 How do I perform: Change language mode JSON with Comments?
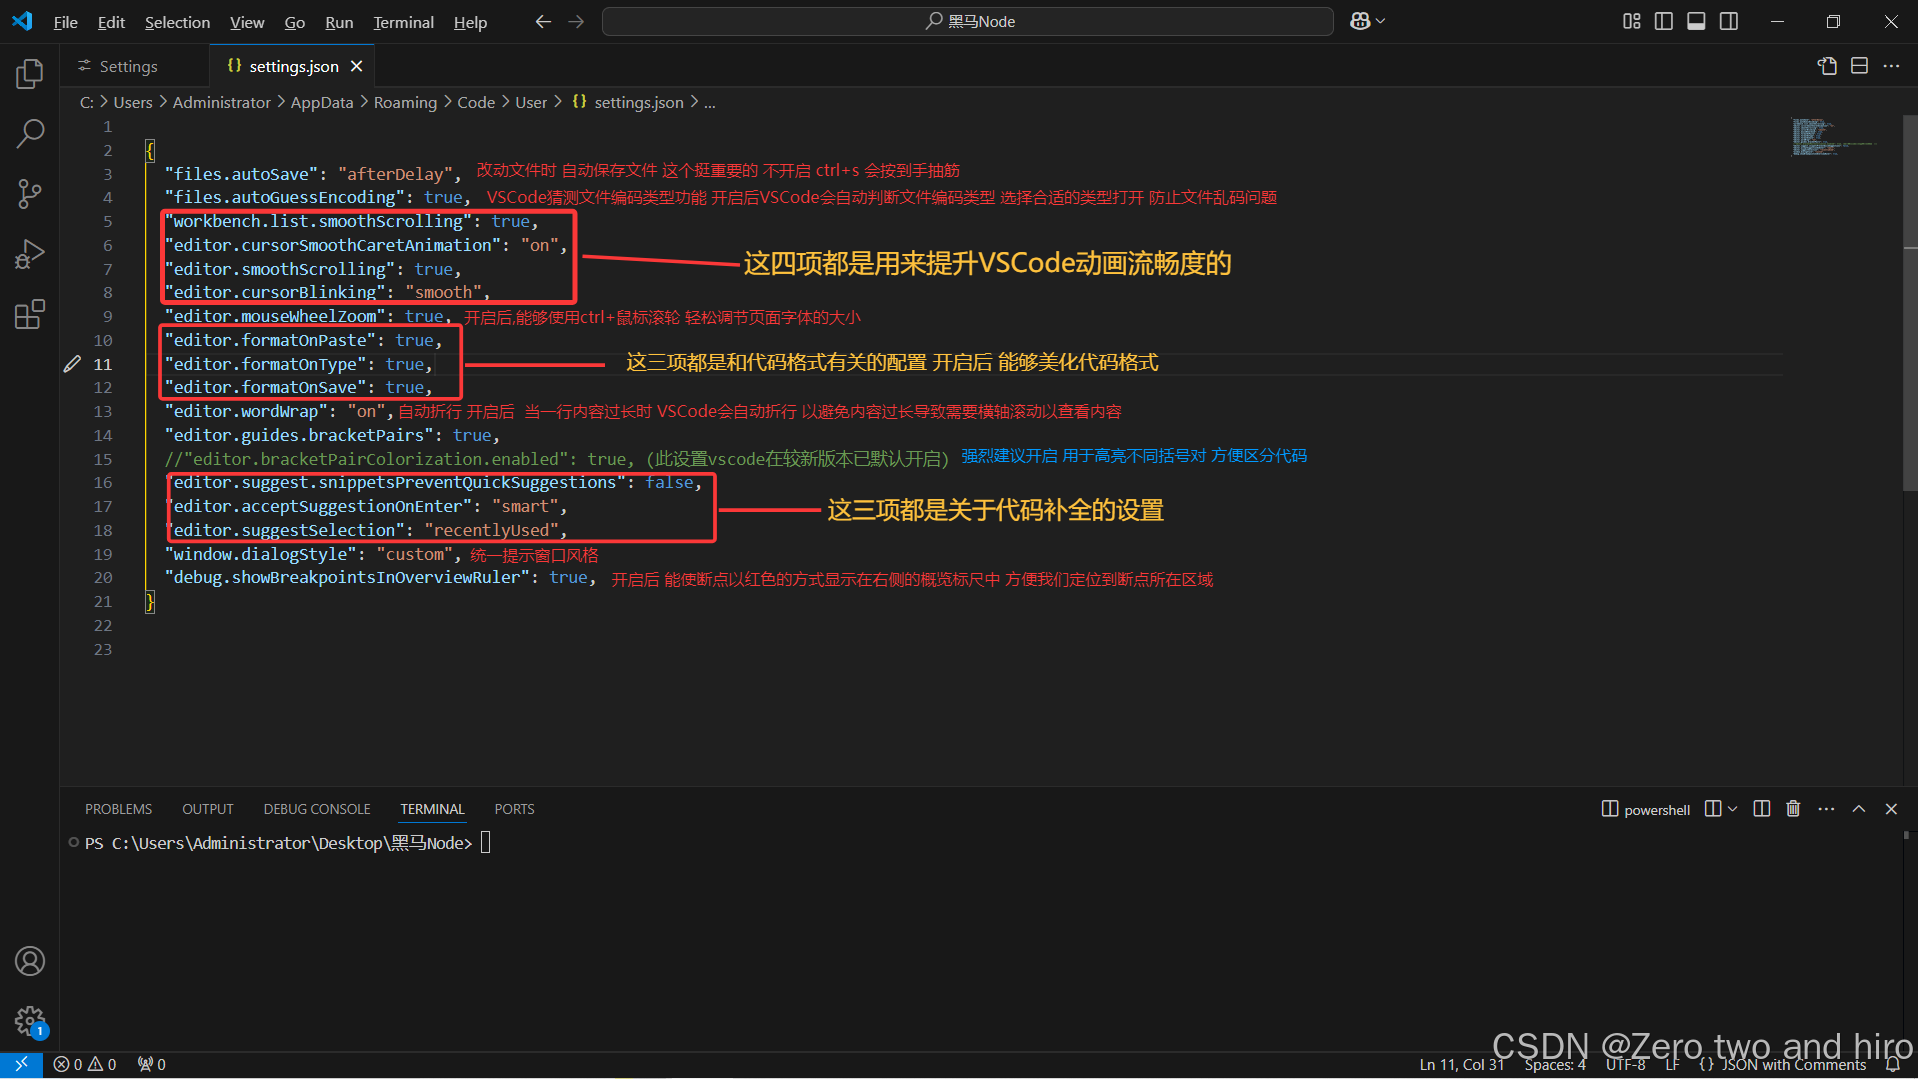[1782, 1065]
